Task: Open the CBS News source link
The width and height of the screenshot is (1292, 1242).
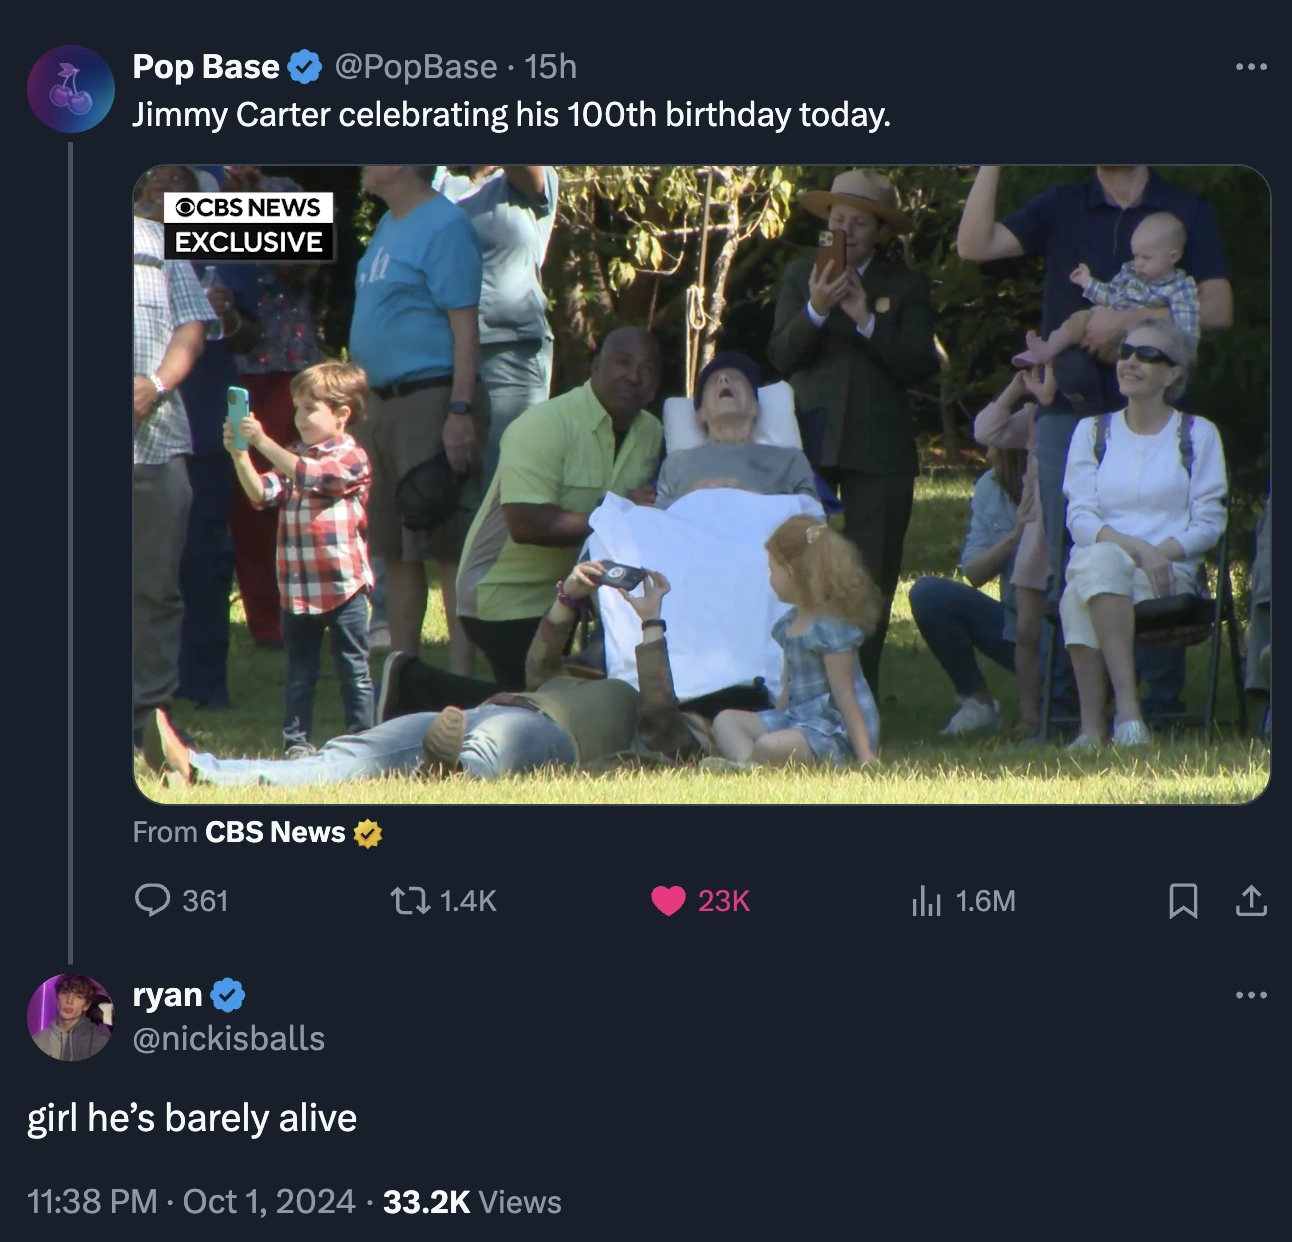Action: coord(275,832)
